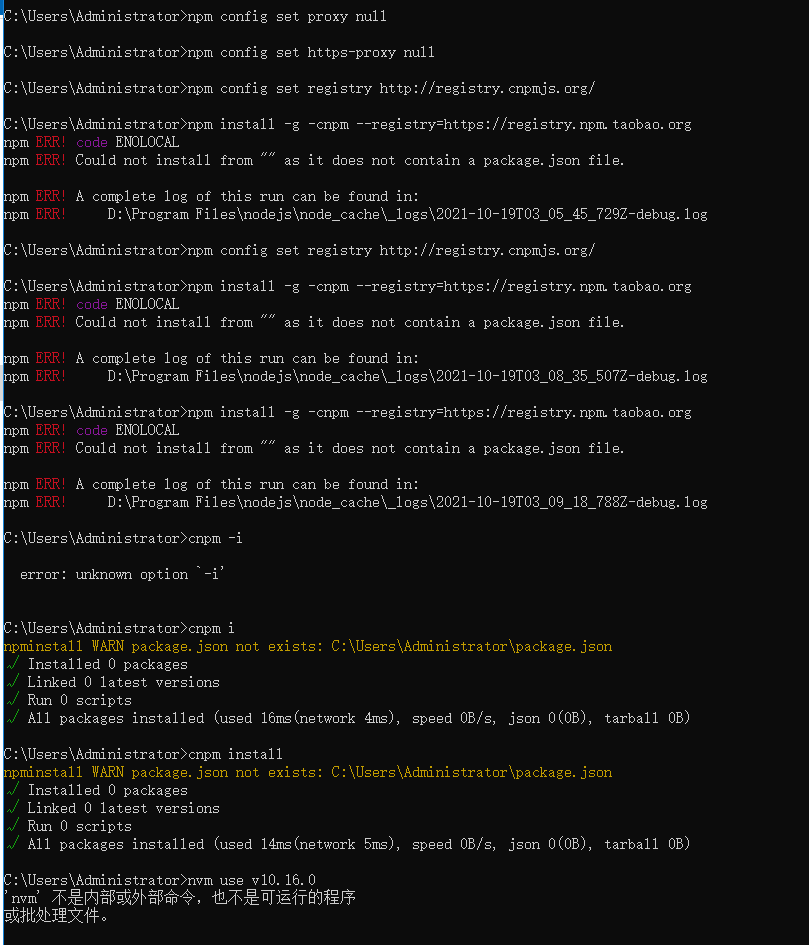Select the log path ending 03_05_45_729Z-debug.log

(408, 215)
